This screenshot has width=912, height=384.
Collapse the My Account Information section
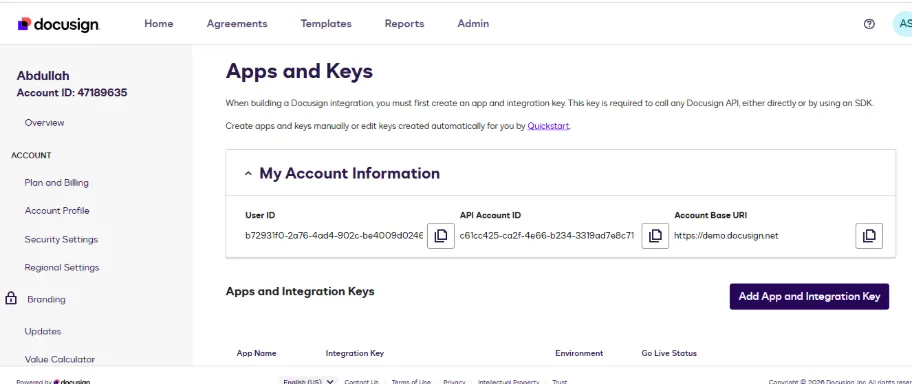248,173
